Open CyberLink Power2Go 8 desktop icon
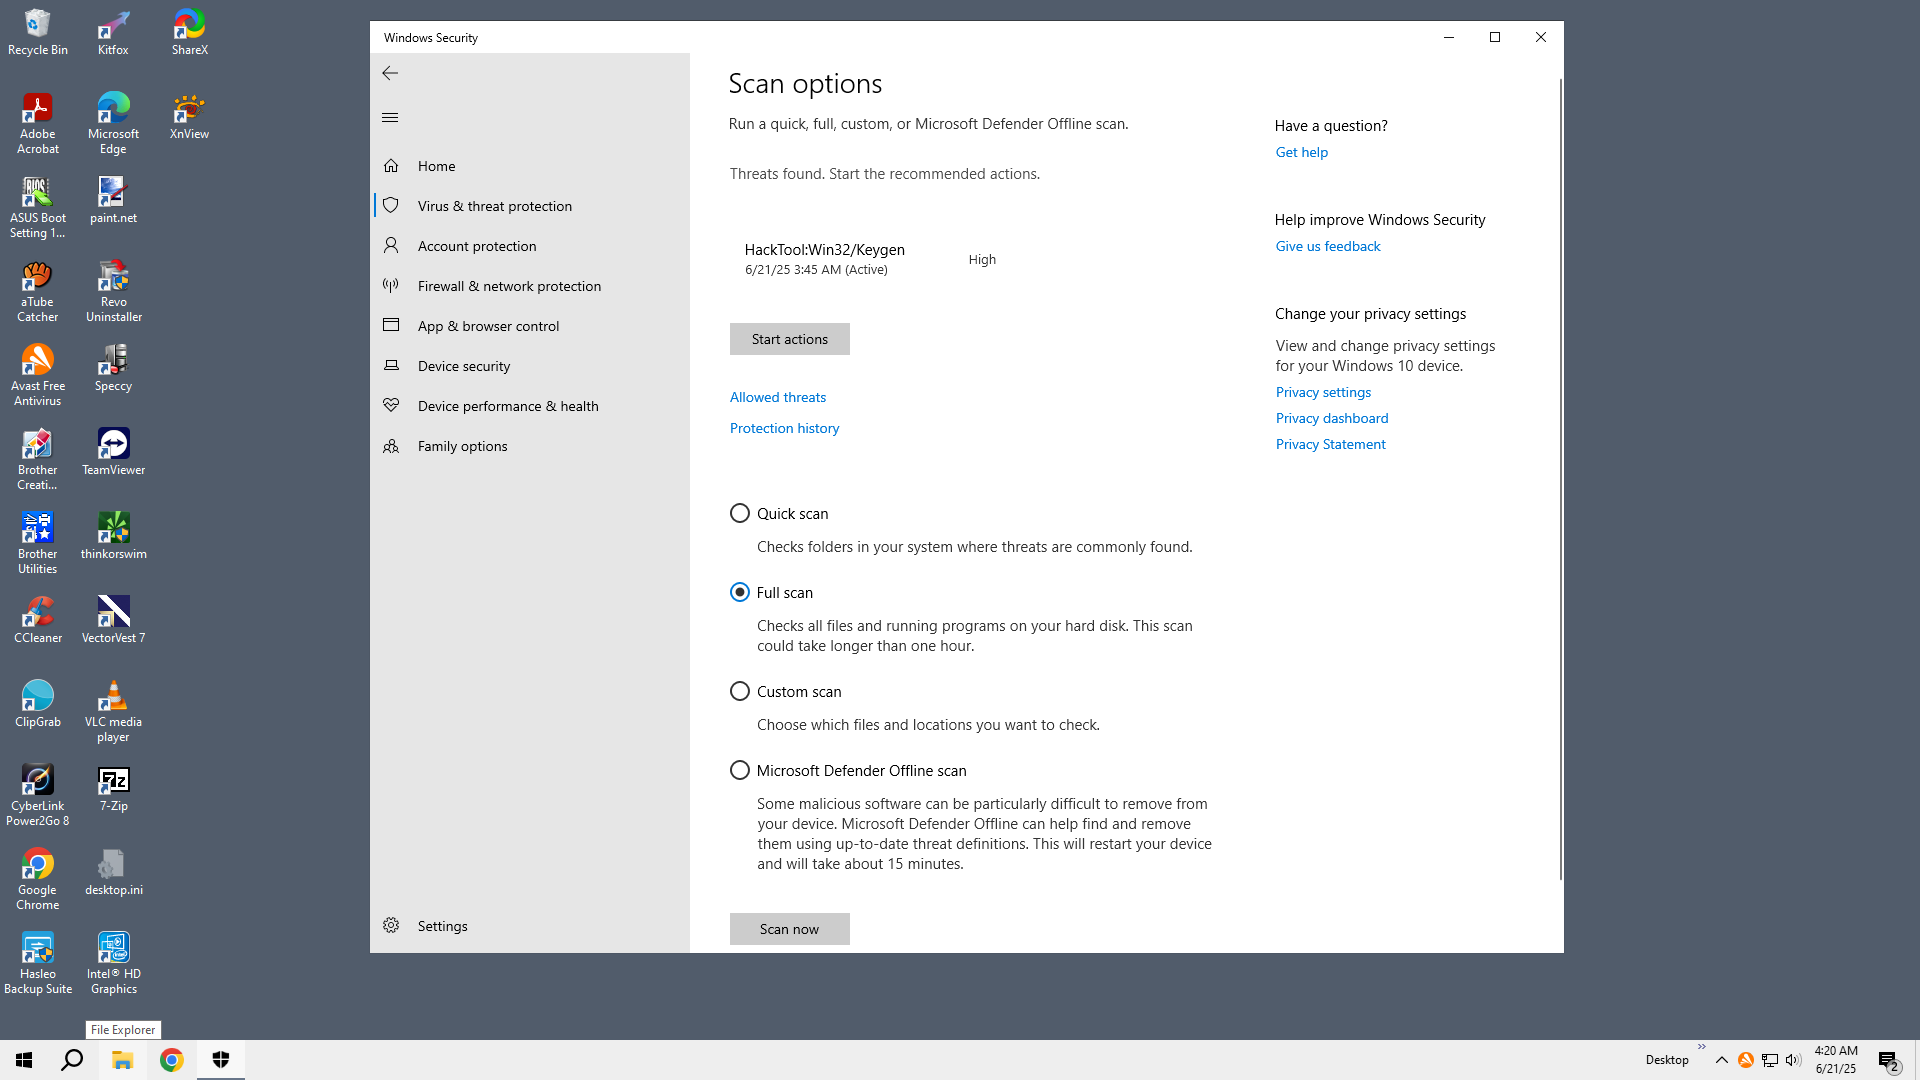Screen dimensions: 1920x1080 (x=38, y=796)
